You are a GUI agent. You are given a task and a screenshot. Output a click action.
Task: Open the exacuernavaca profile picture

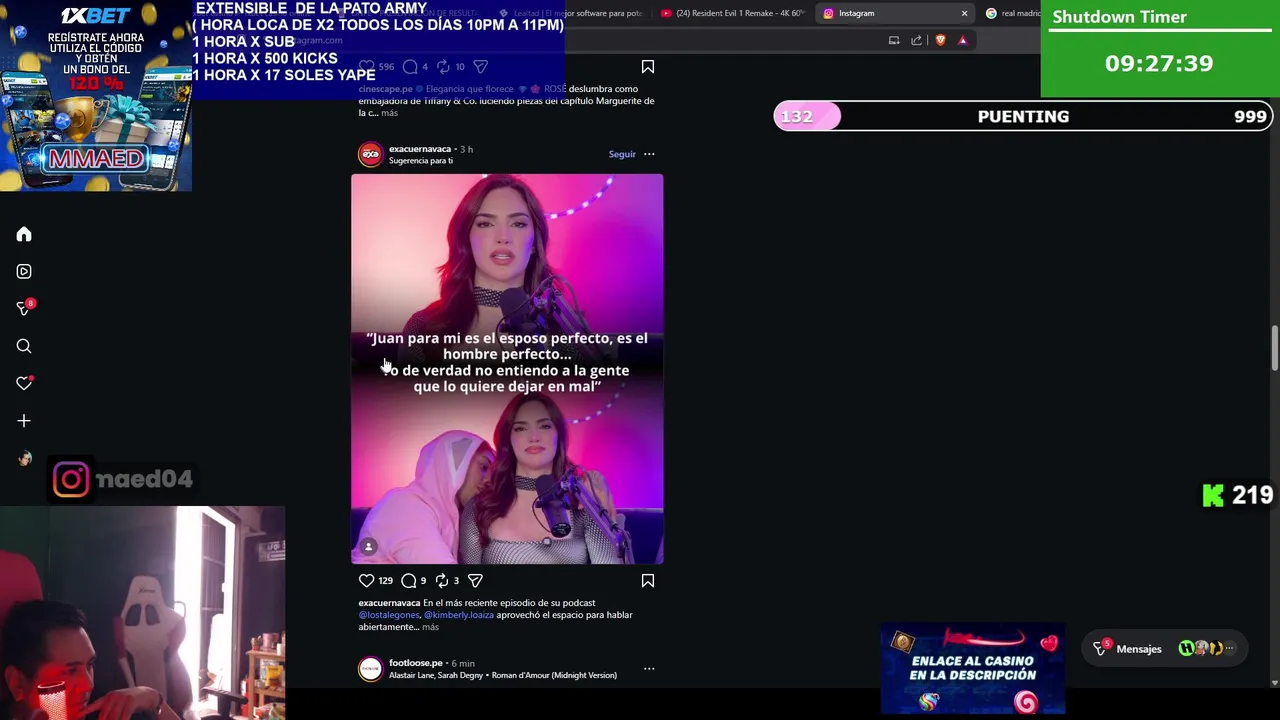[x=371, y=154]
